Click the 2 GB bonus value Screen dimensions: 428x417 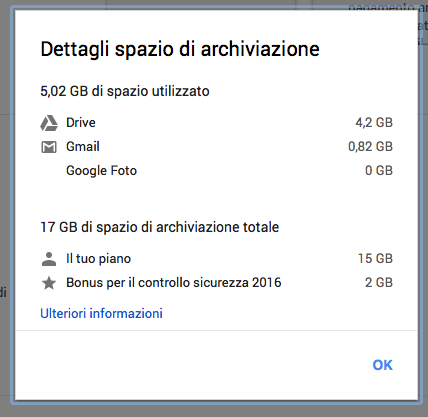coord(379,283)
